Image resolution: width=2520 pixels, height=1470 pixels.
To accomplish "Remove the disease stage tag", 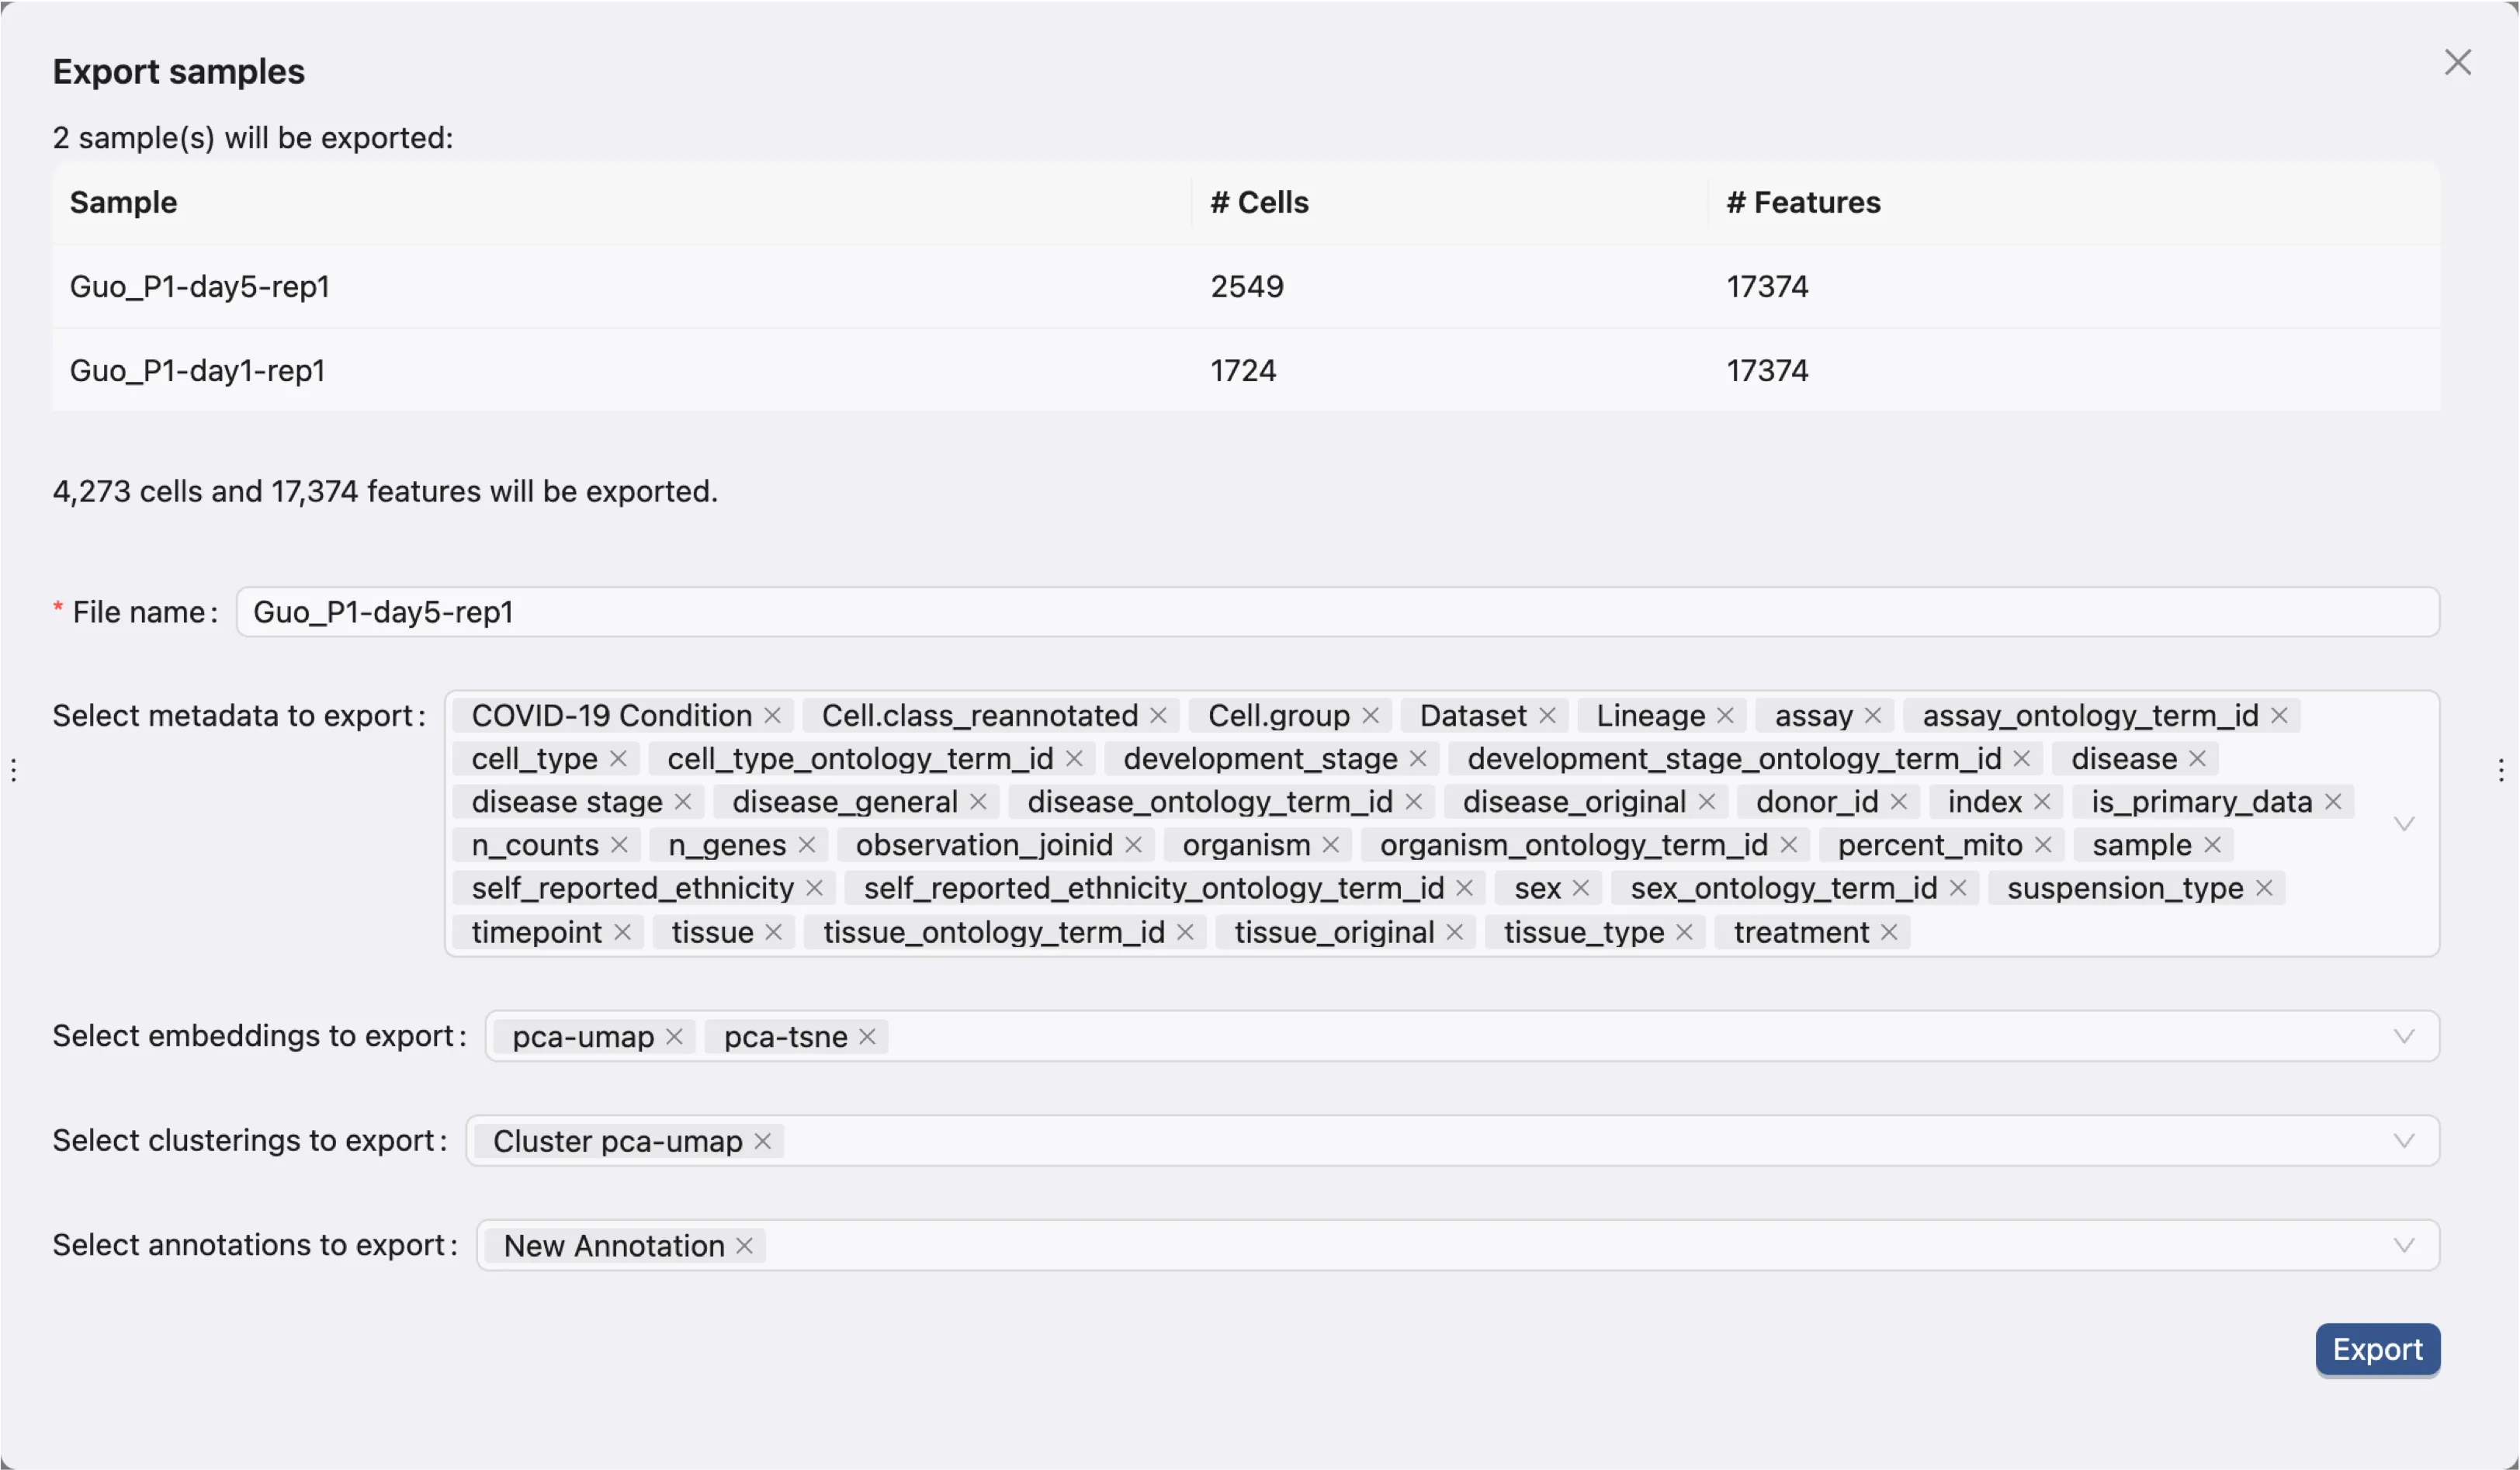I will click(683, 802).
